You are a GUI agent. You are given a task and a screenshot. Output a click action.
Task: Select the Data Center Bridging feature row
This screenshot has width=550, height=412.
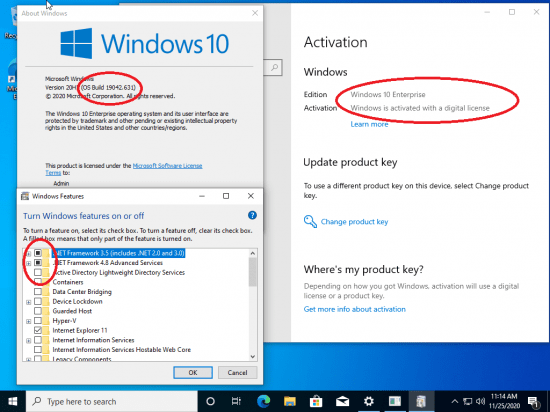[x=82, y=292]
